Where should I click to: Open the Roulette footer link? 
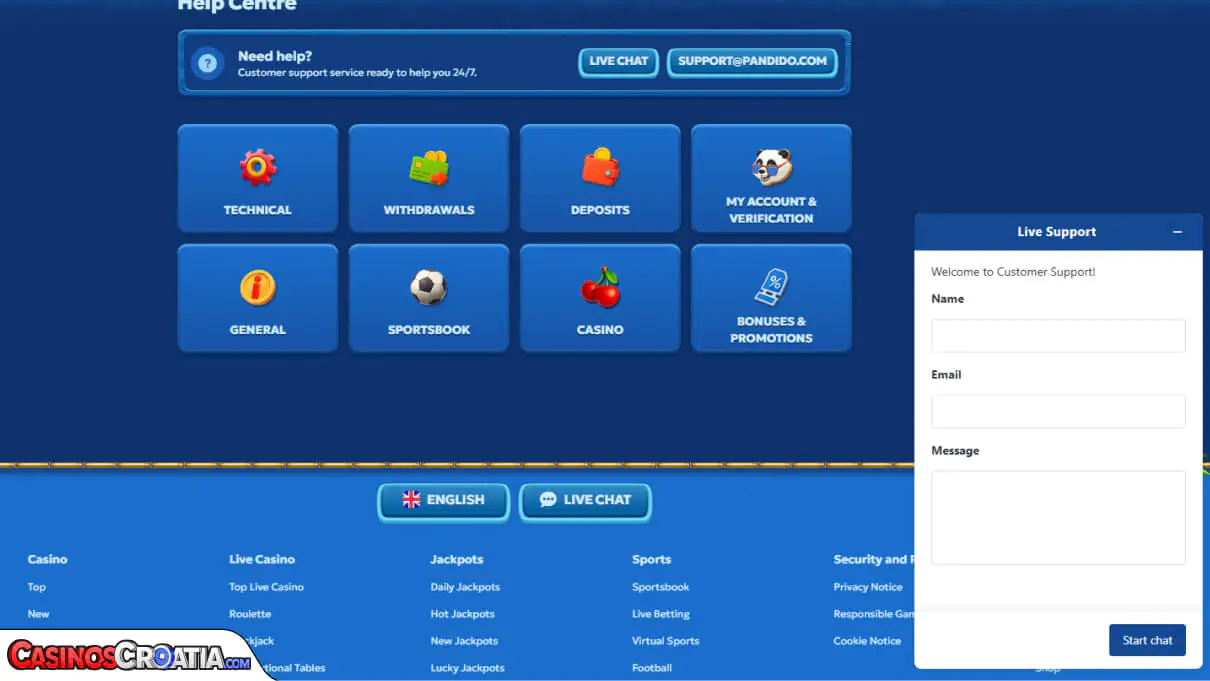coord(250,614)
